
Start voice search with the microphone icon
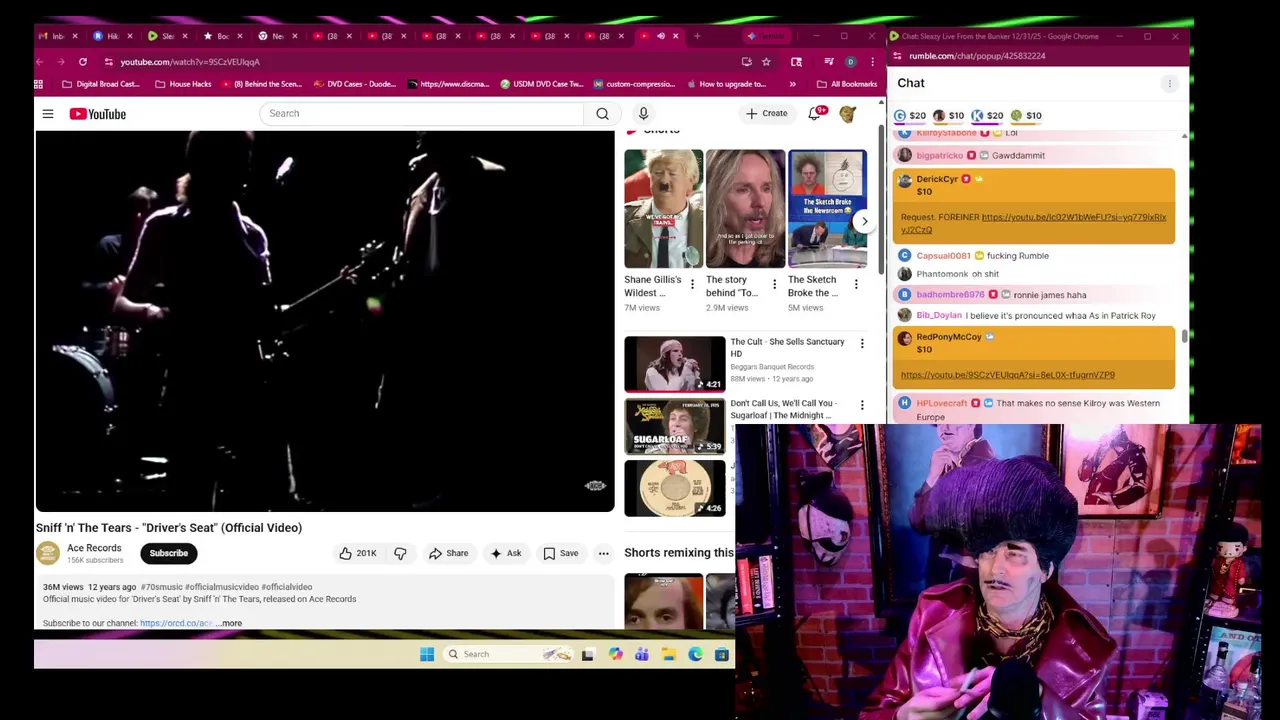pos(643,113)
